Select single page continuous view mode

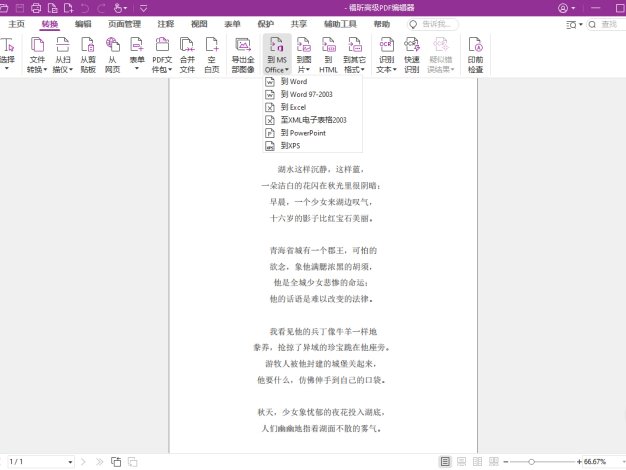[x=445, y=462]
